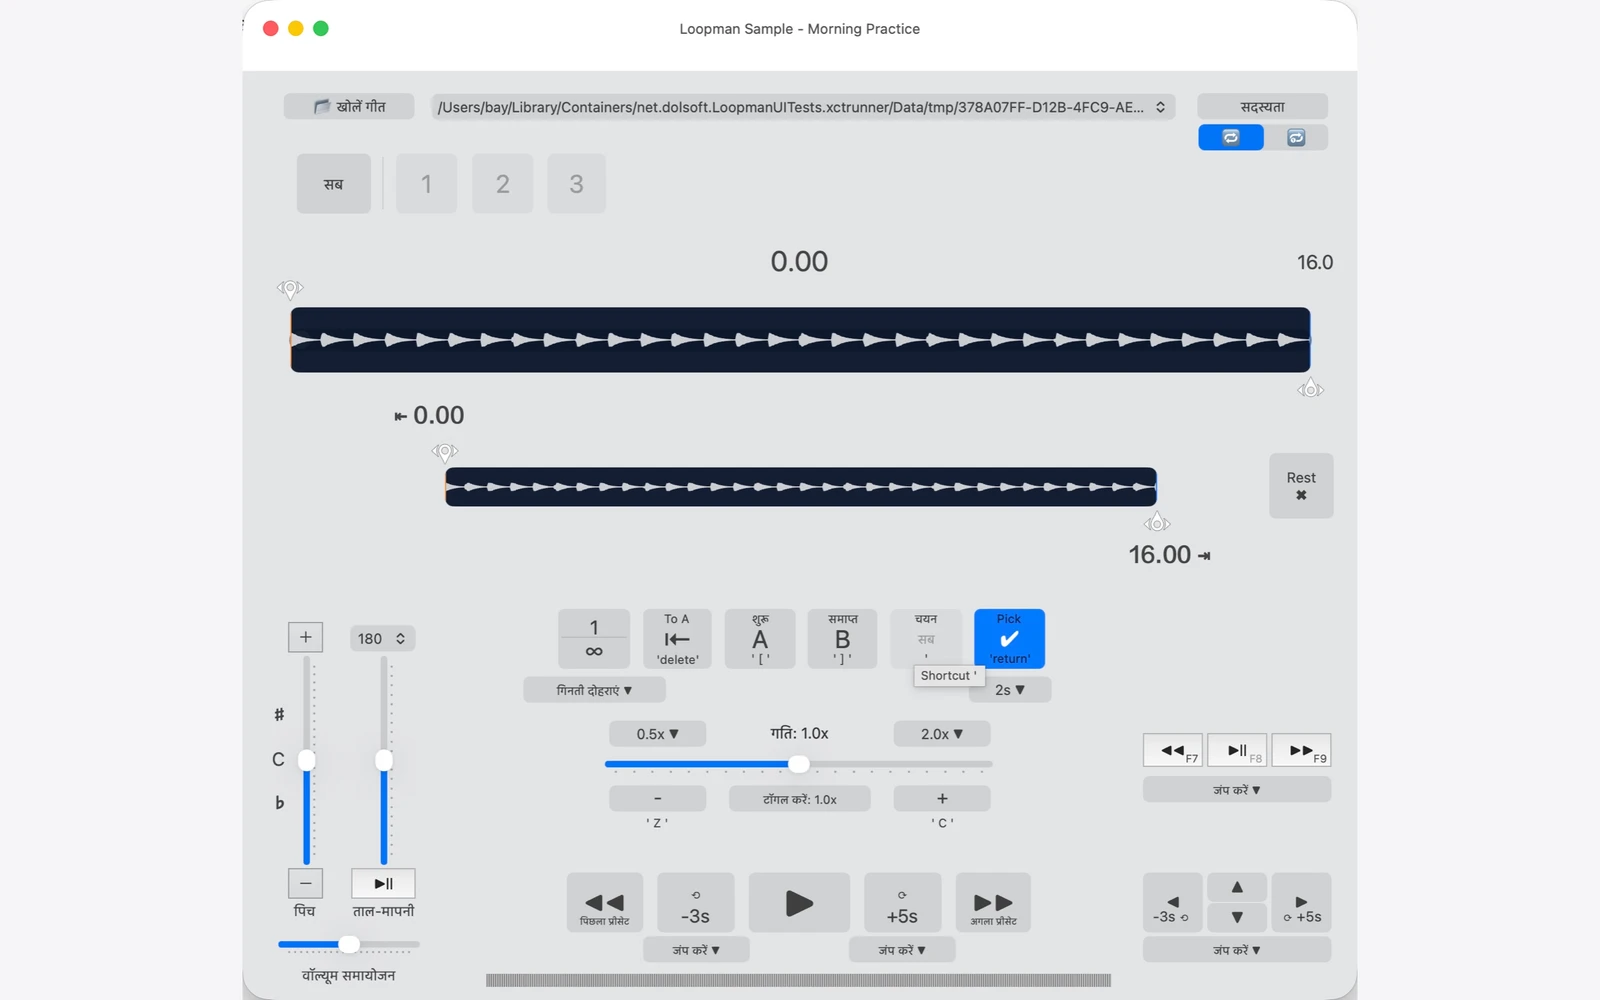Viewport: 1600px width, 1000px height.
Task: Skip to next preset with fast-forward icon
Action: tap(993, 903)
